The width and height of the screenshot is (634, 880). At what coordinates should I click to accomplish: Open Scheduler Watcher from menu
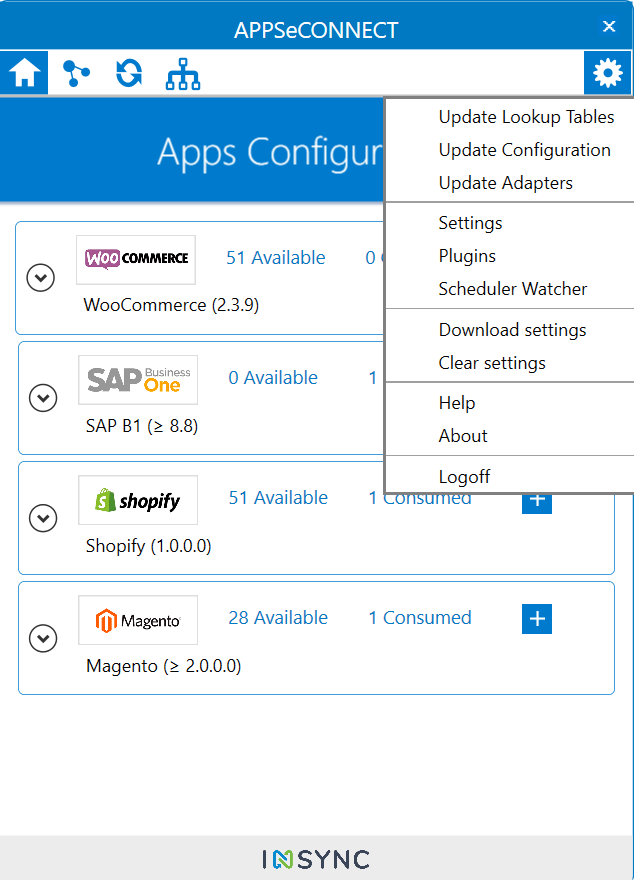512,289
